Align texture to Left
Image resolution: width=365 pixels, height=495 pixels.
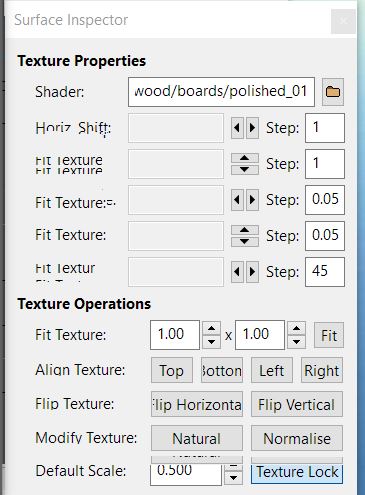coord(272,370)
